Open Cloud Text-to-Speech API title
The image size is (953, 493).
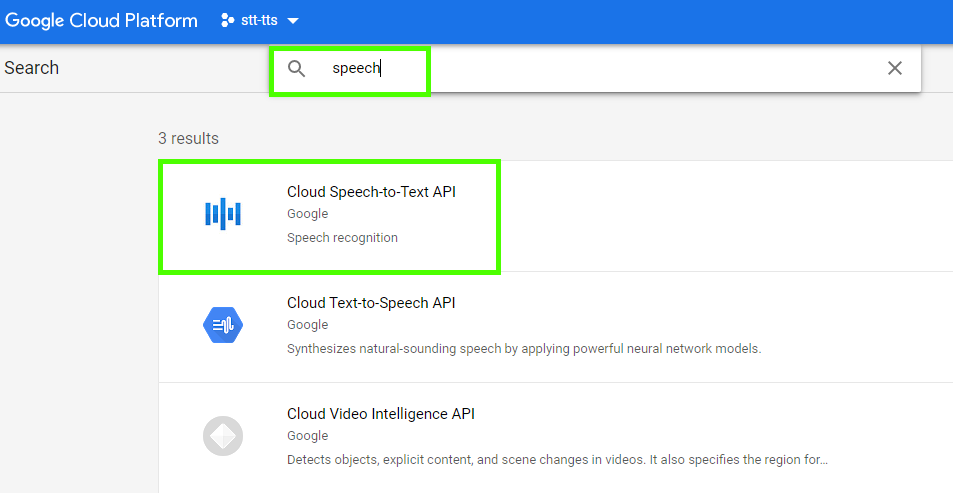371,303
